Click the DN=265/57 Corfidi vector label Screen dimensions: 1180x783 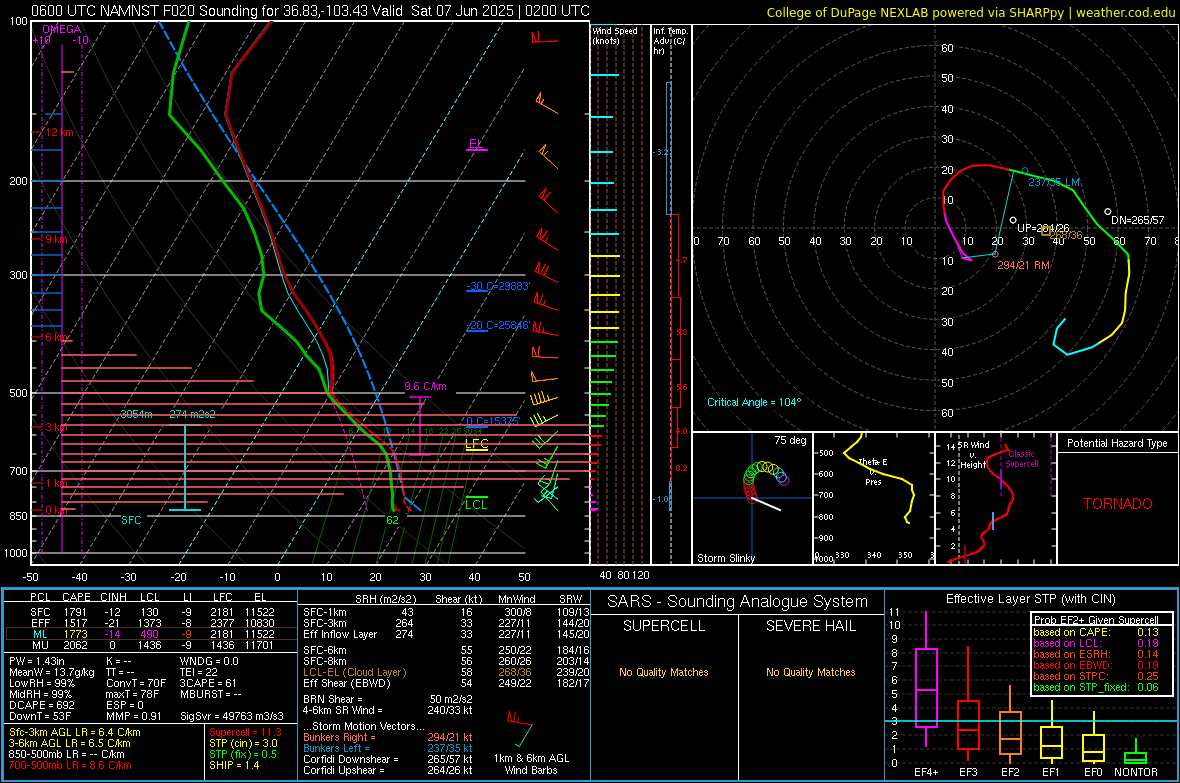(1138, 220)
